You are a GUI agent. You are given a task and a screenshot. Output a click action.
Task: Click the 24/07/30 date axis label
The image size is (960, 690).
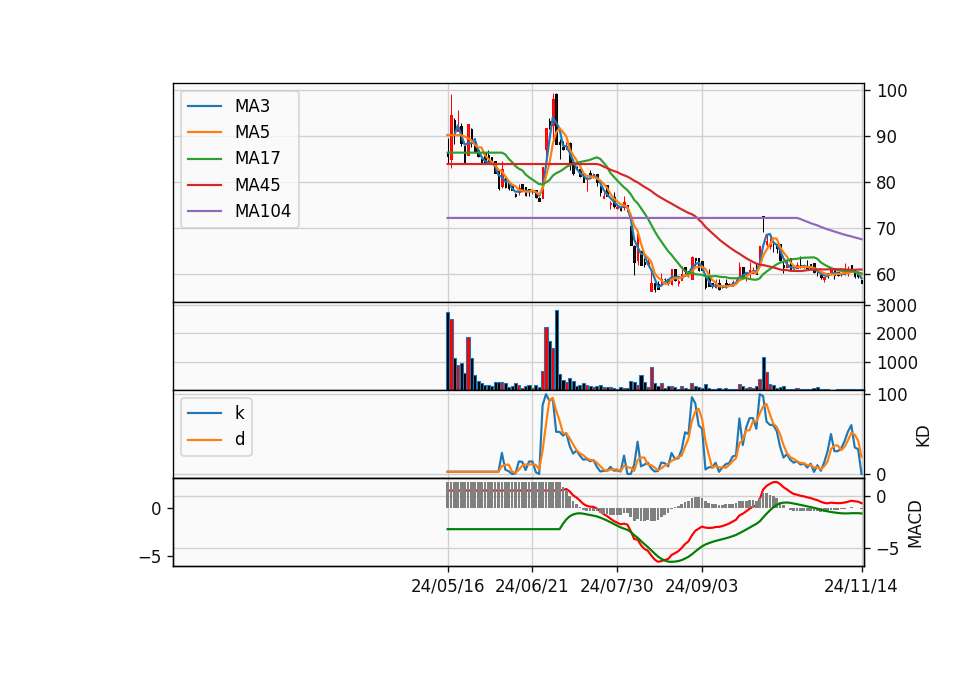tap(617, 587)
